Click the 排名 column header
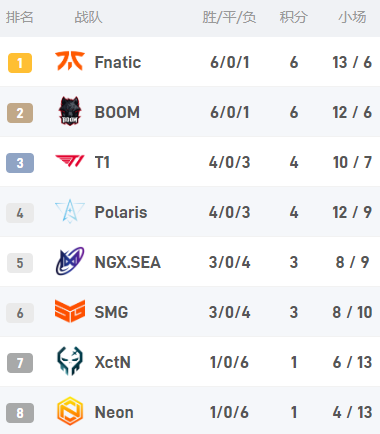This screenshot has width=380, height=434. coord(20,17)
